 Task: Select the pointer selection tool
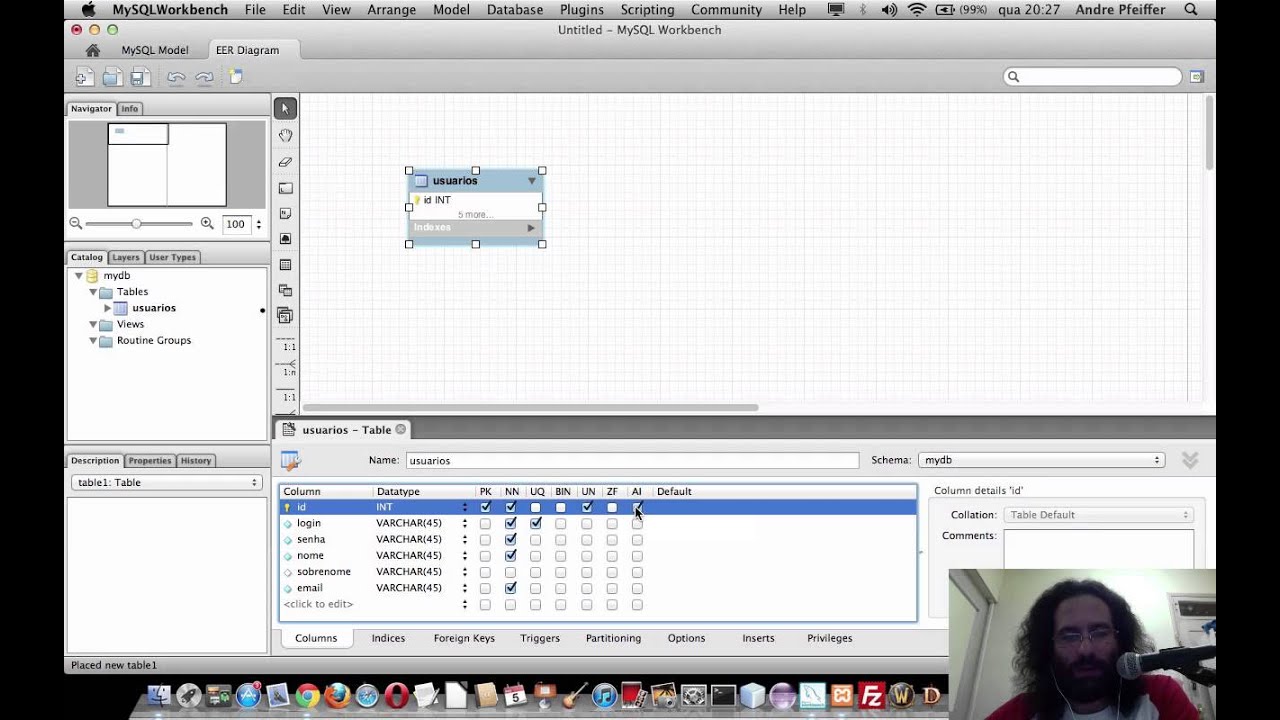point(285,108)
